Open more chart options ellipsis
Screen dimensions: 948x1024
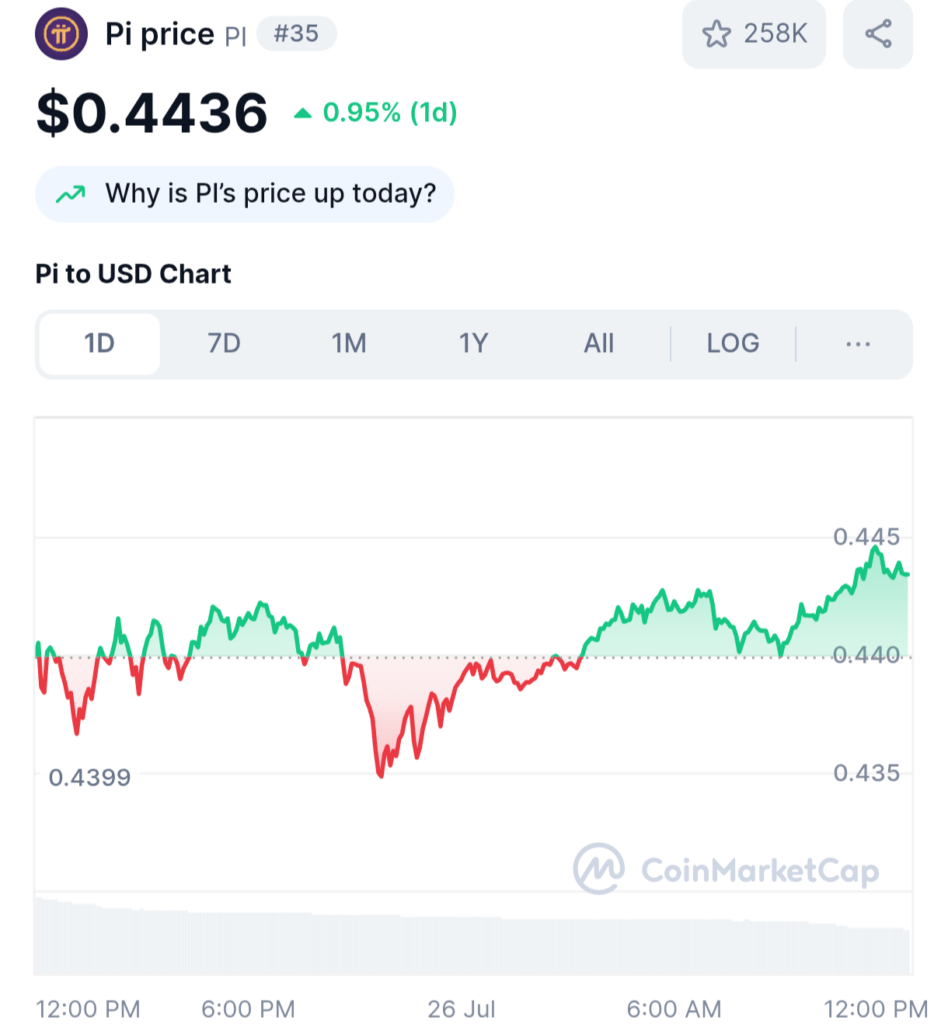point(858,344)
